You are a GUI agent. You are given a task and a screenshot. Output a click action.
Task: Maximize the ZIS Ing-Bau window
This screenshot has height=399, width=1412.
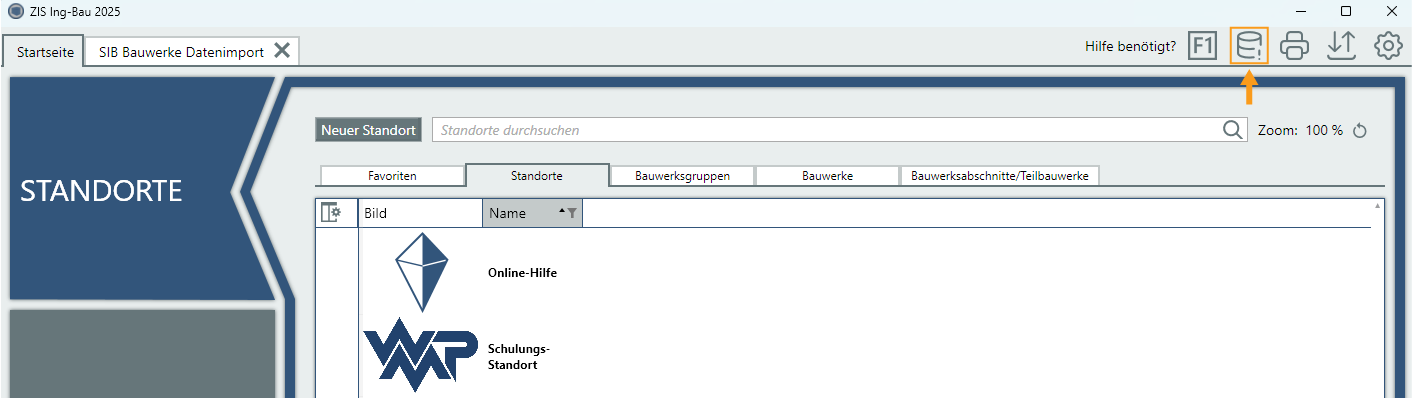1345,11
